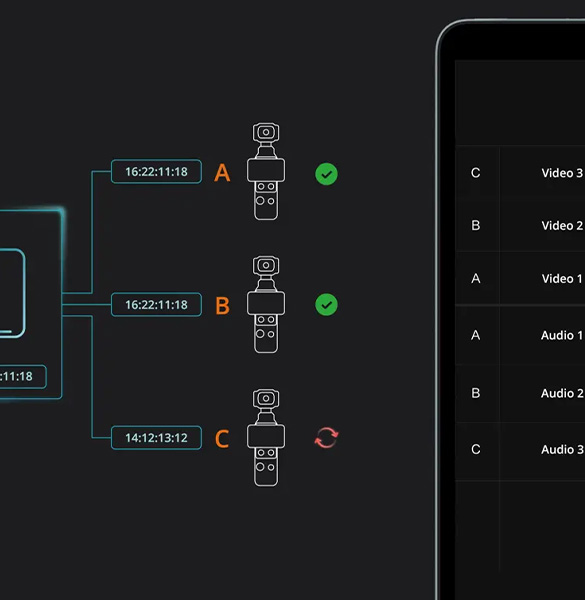This screenshot has width=585, height=600.
Task: Click the red sync icon for camera C
Action: 326,437
